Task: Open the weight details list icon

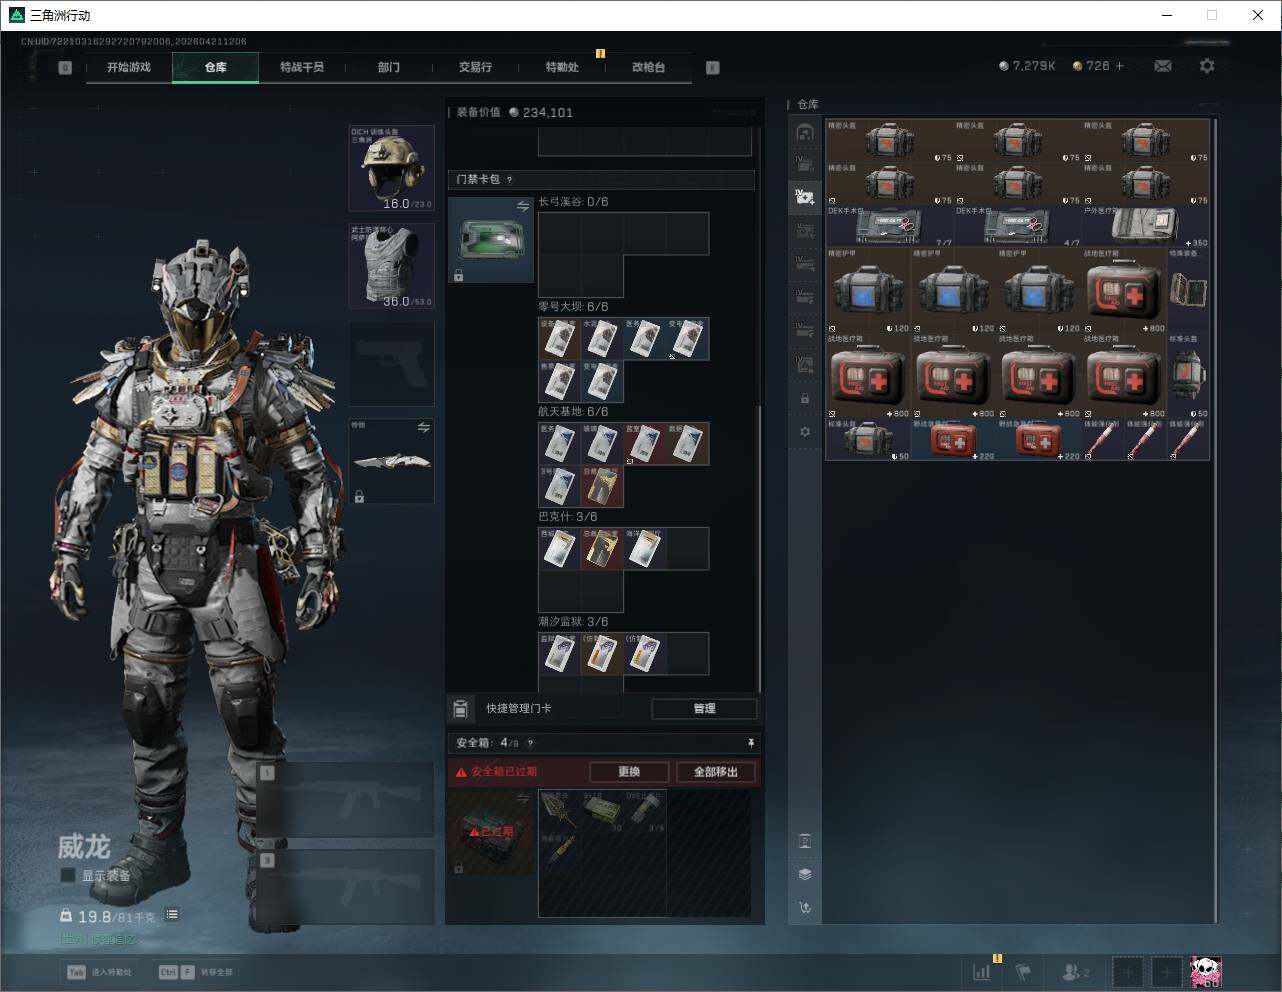Action: click(172, 915)
